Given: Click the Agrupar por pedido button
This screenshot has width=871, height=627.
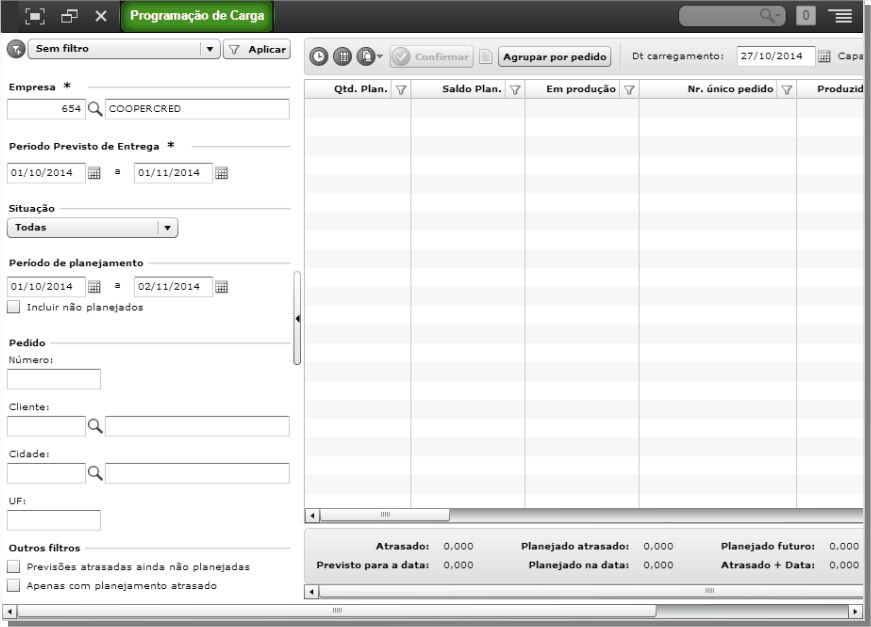Looking at the screenshot, I should click(554, 57).
